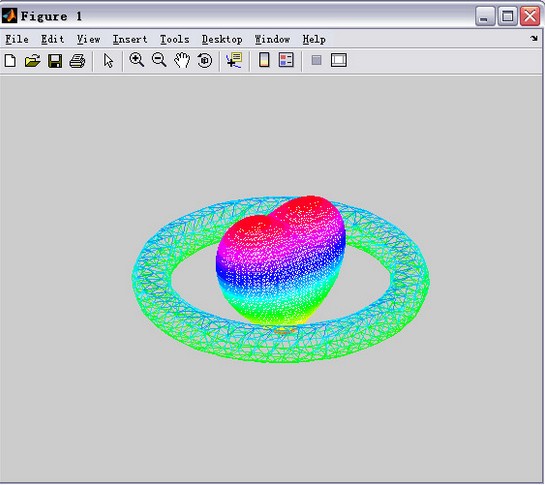This screenshot has width=545, height=485.
Task: Close the Figure 1 window
Action: (530, 16)
